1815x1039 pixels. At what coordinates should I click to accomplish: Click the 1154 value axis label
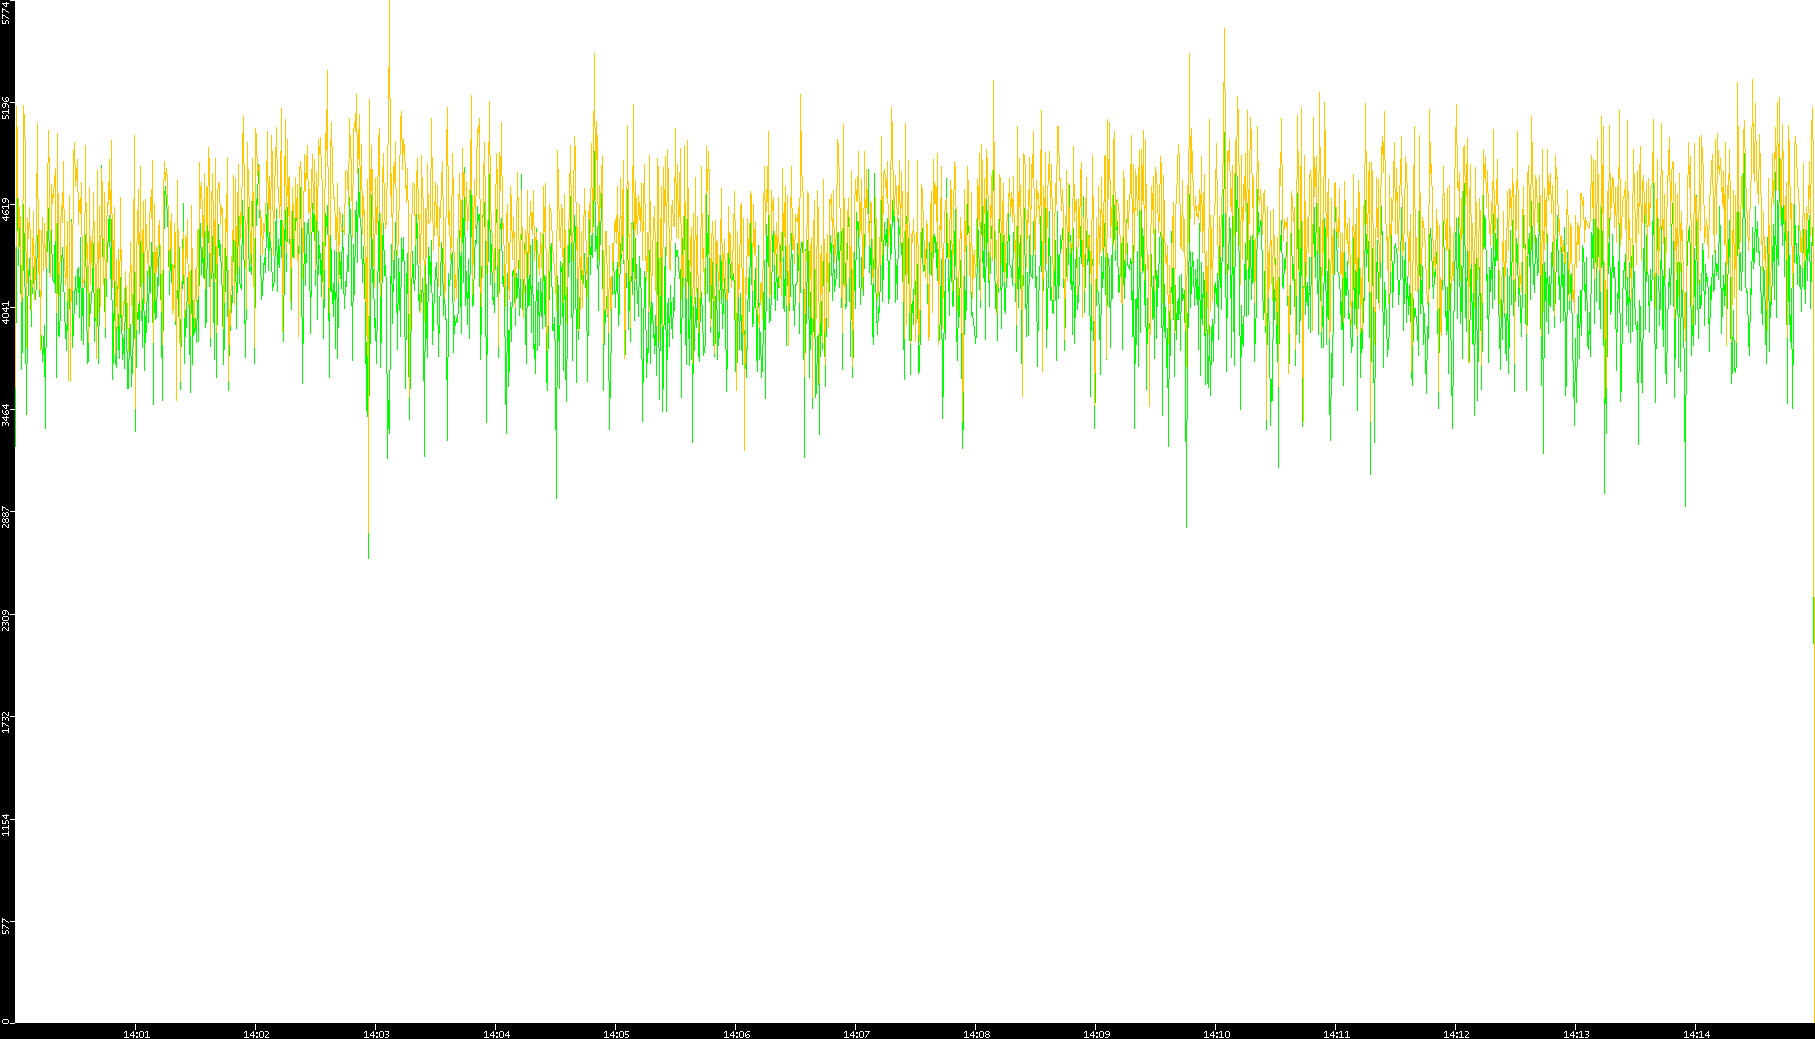pos(6,824)
